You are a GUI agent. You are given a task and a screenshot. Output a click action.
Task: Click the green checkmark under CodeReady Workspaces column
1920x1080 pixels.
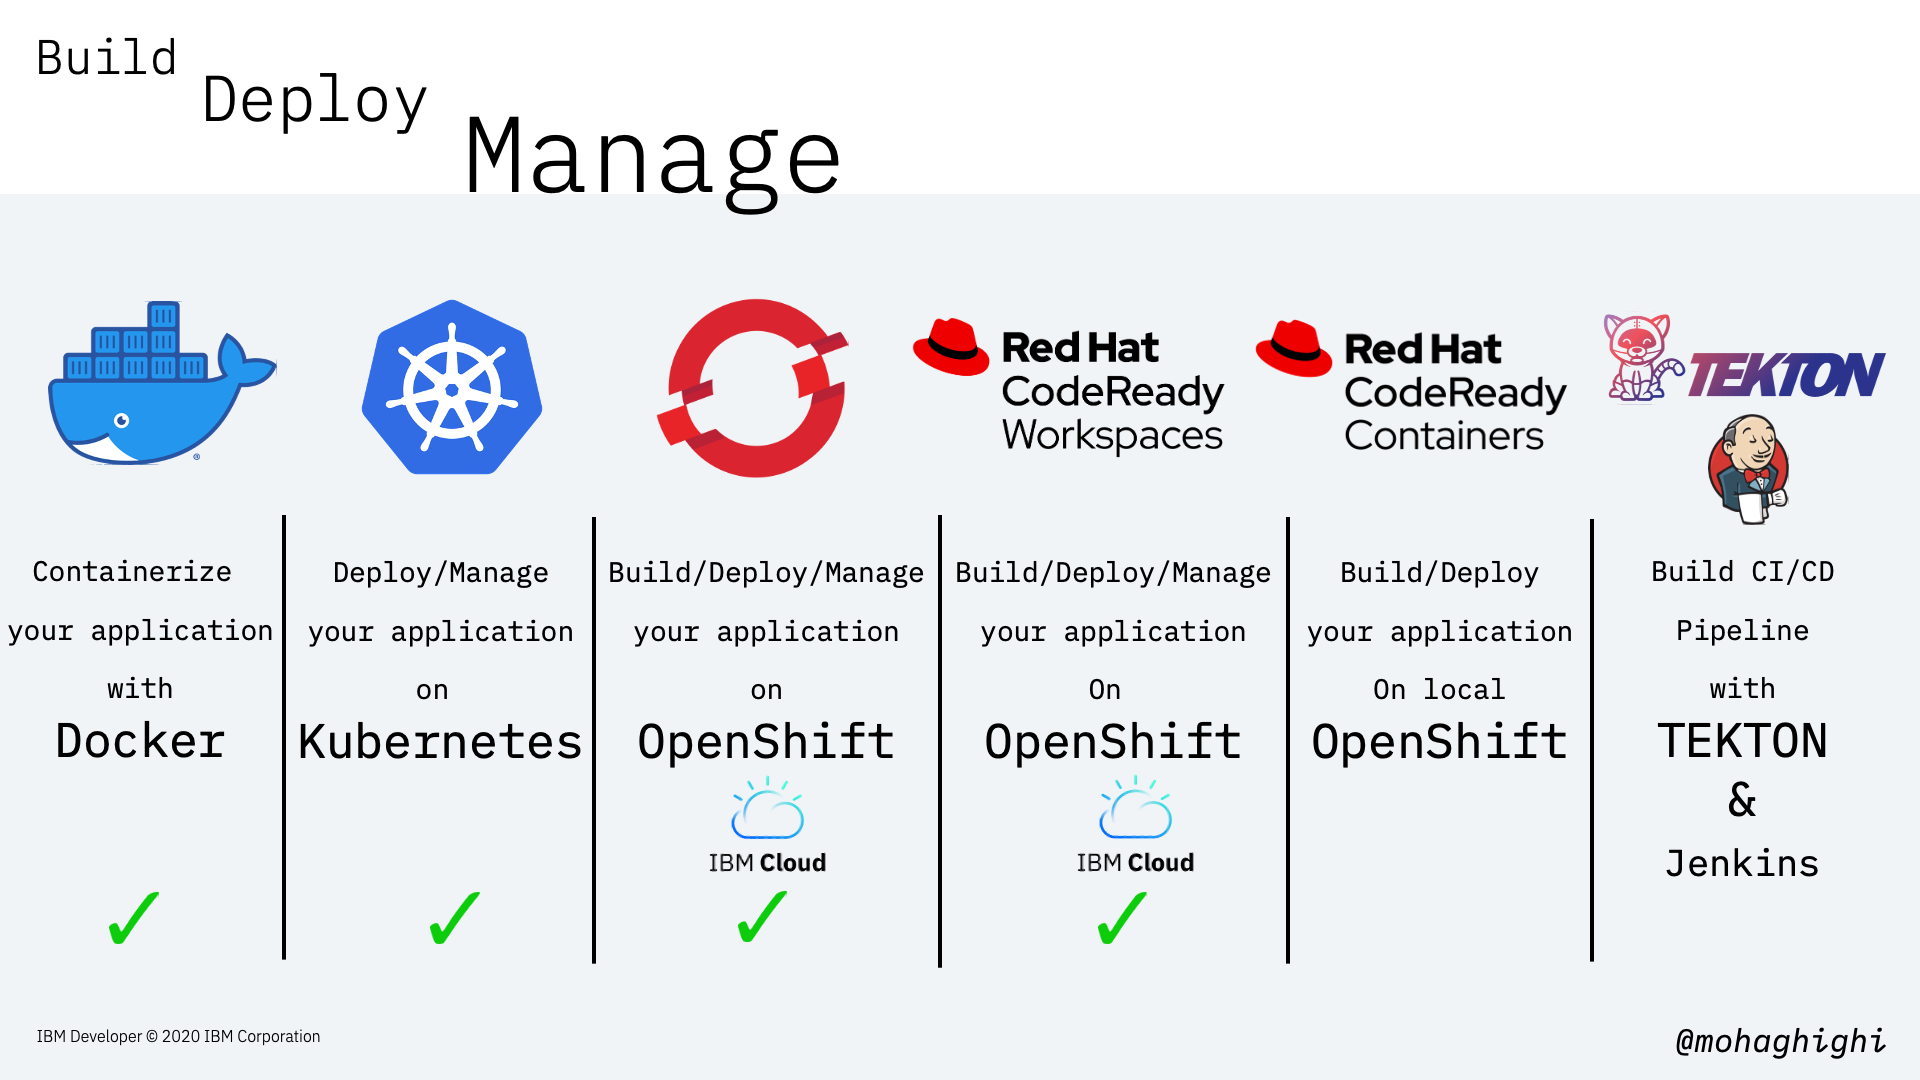pos(1122,918)
